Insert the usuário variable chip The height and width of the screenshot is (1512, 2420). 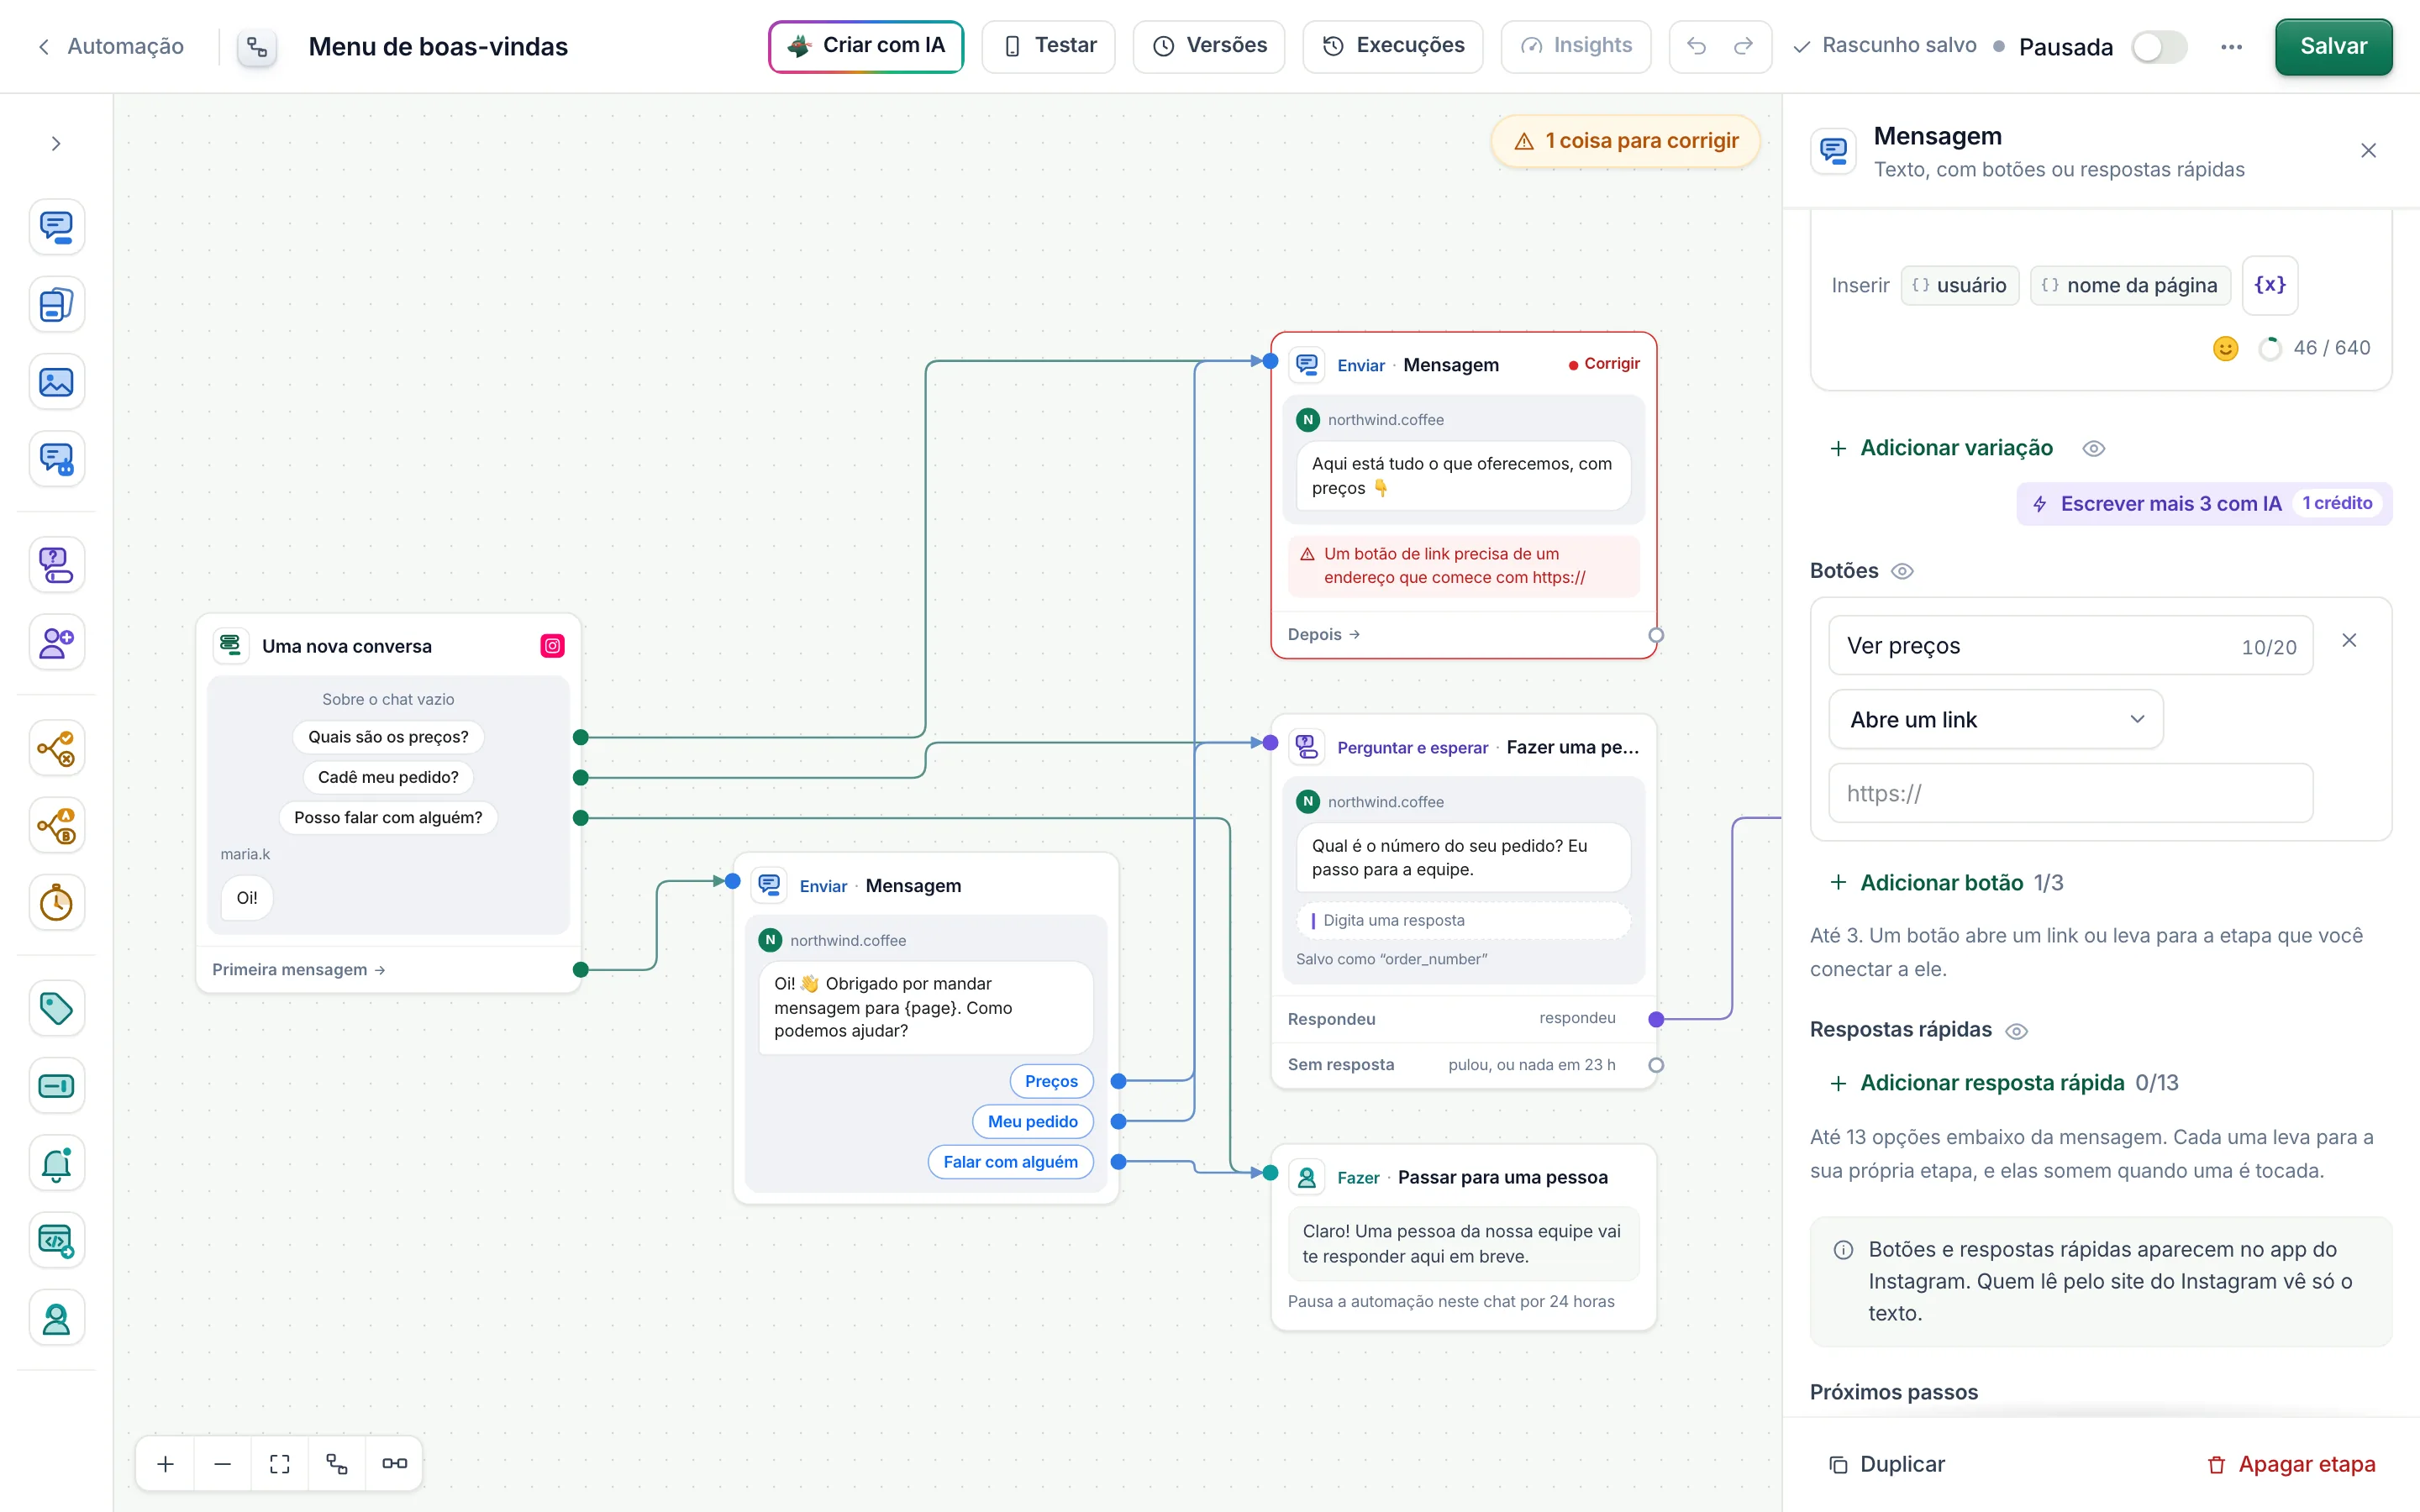(1959, 286)
